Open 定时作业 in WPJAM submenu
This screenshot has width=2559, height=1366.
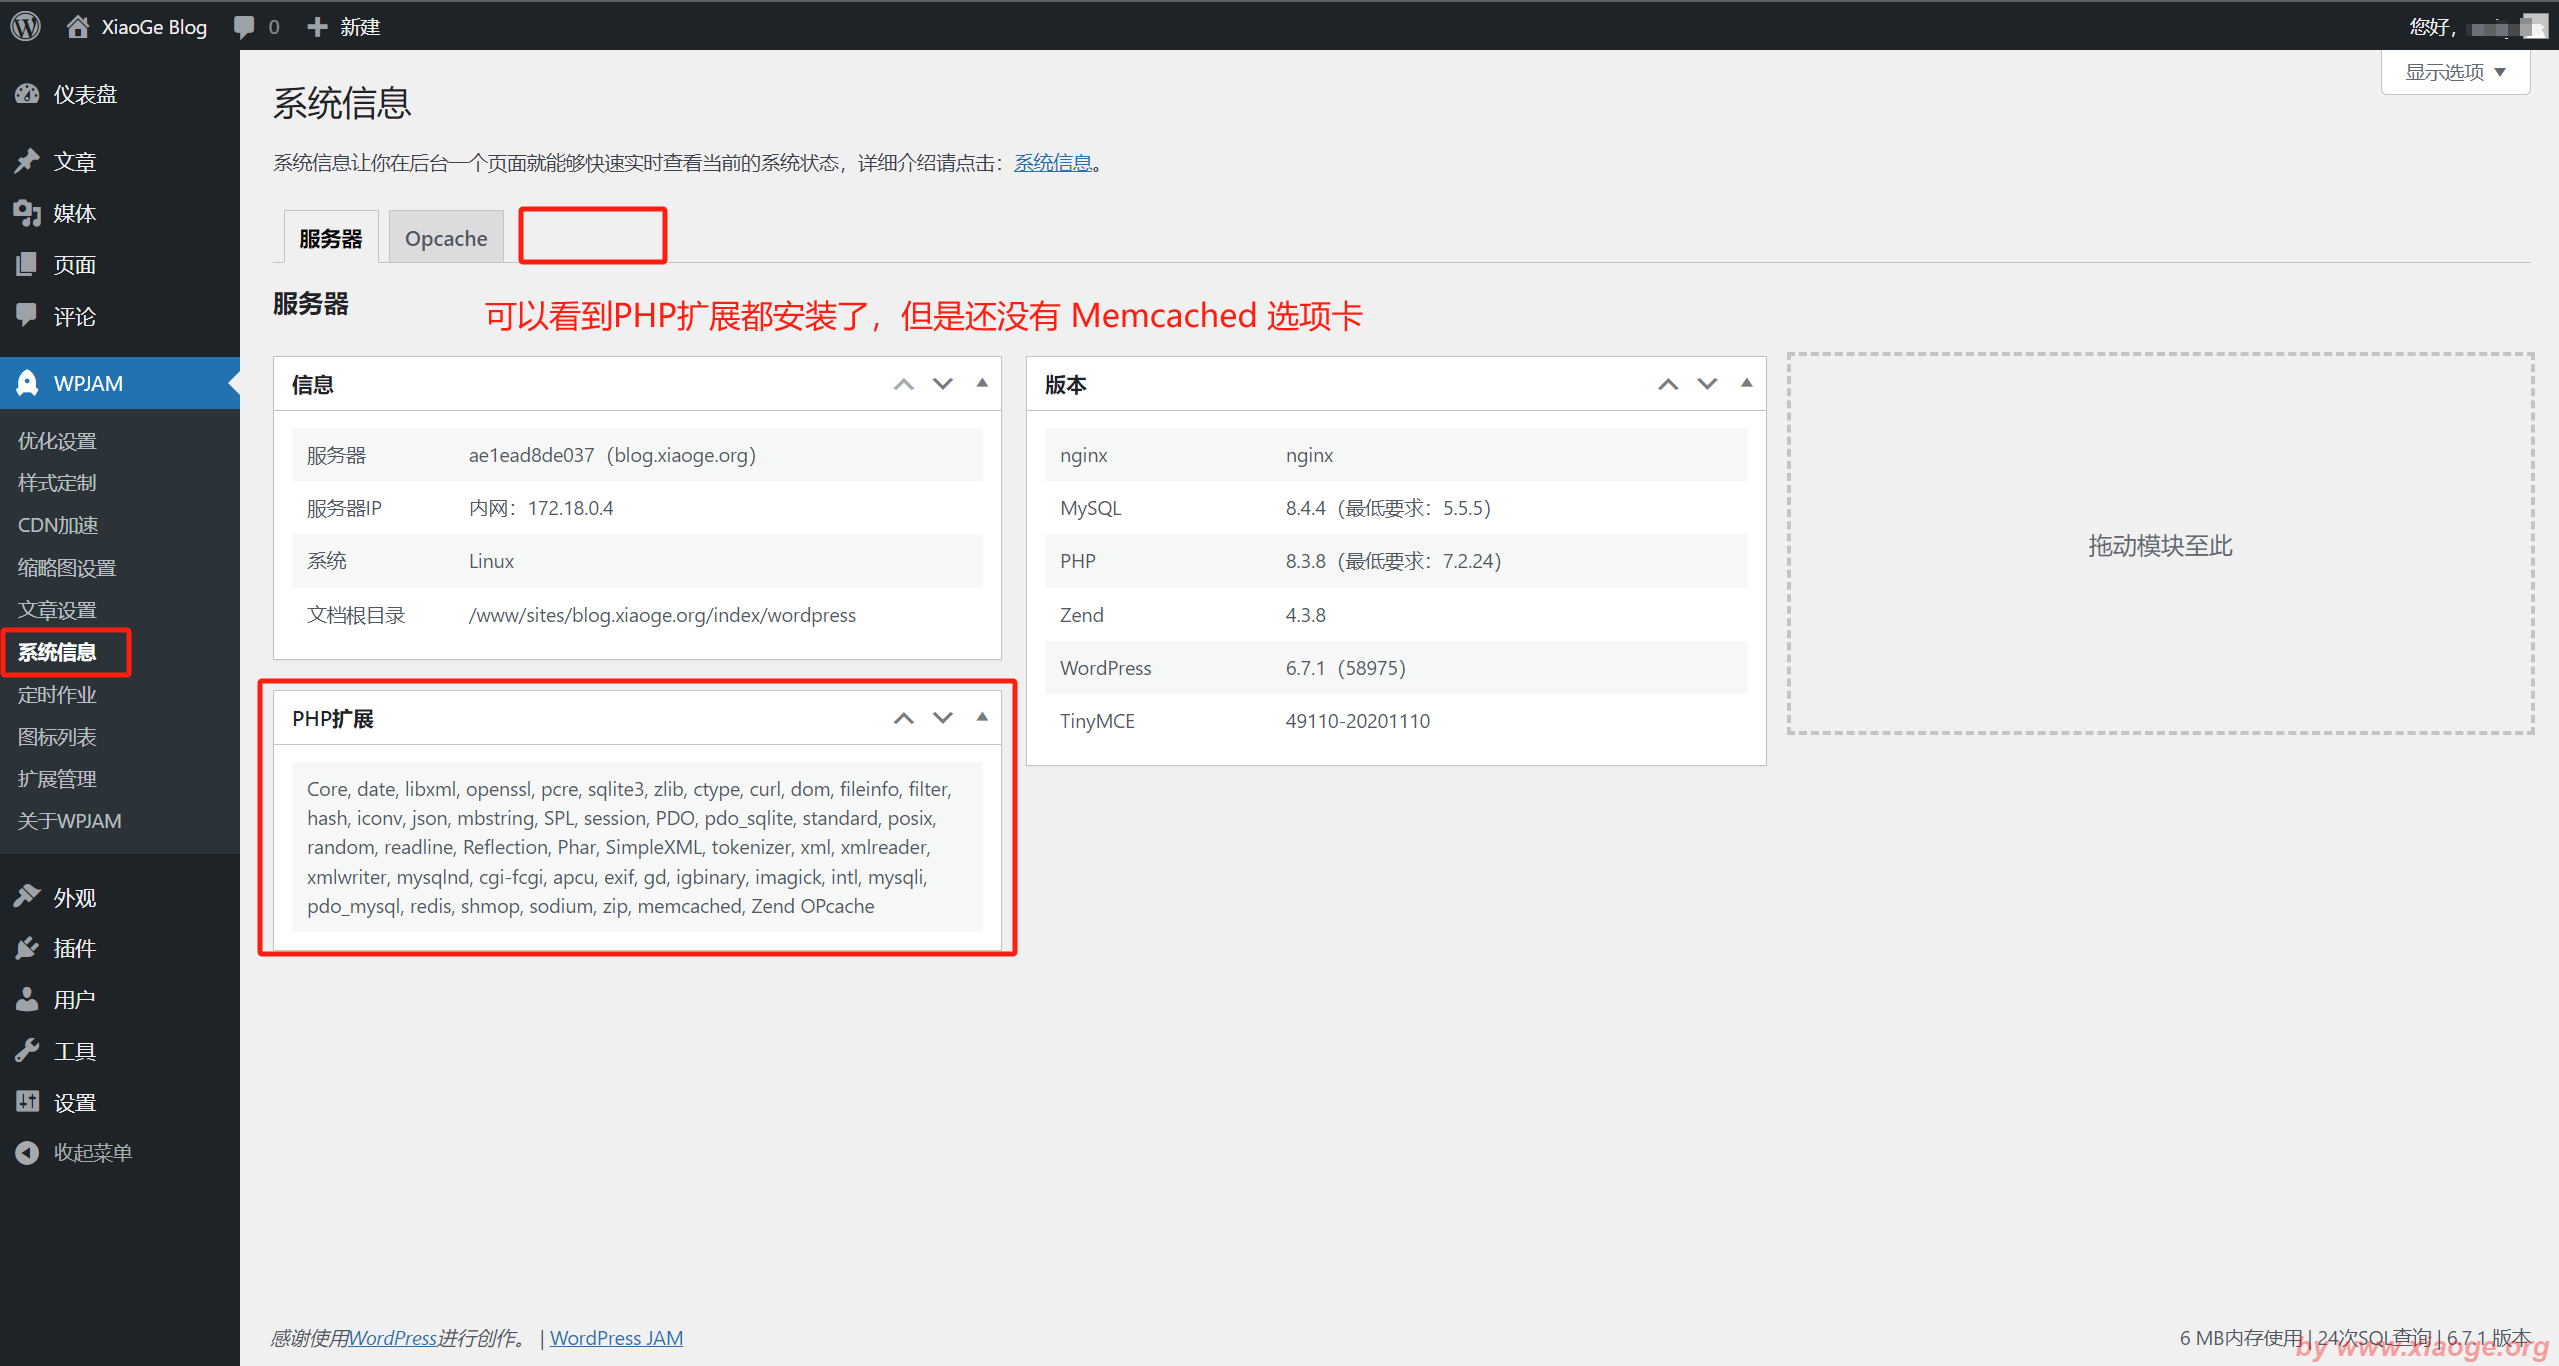(57, 694)
